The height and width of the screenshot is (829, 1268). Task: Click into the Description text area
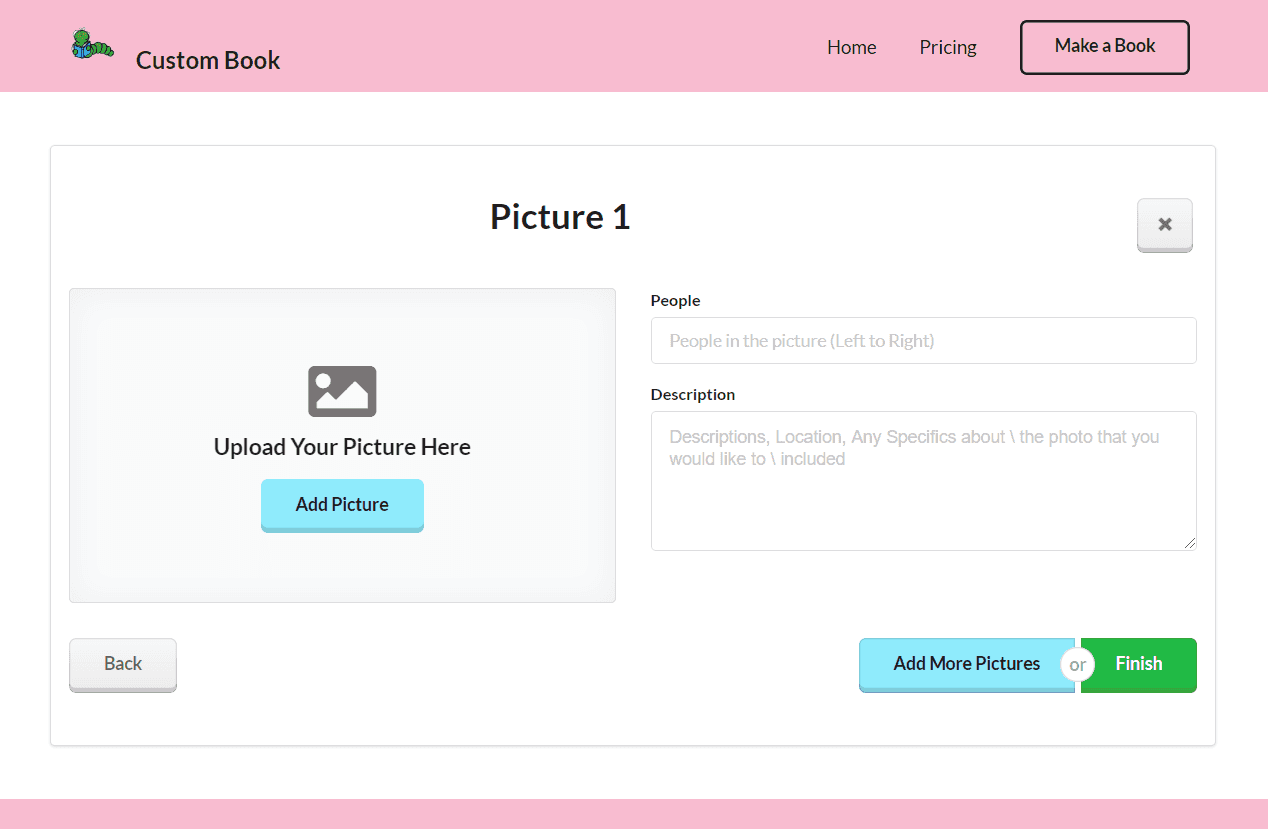tap(922, 490)
